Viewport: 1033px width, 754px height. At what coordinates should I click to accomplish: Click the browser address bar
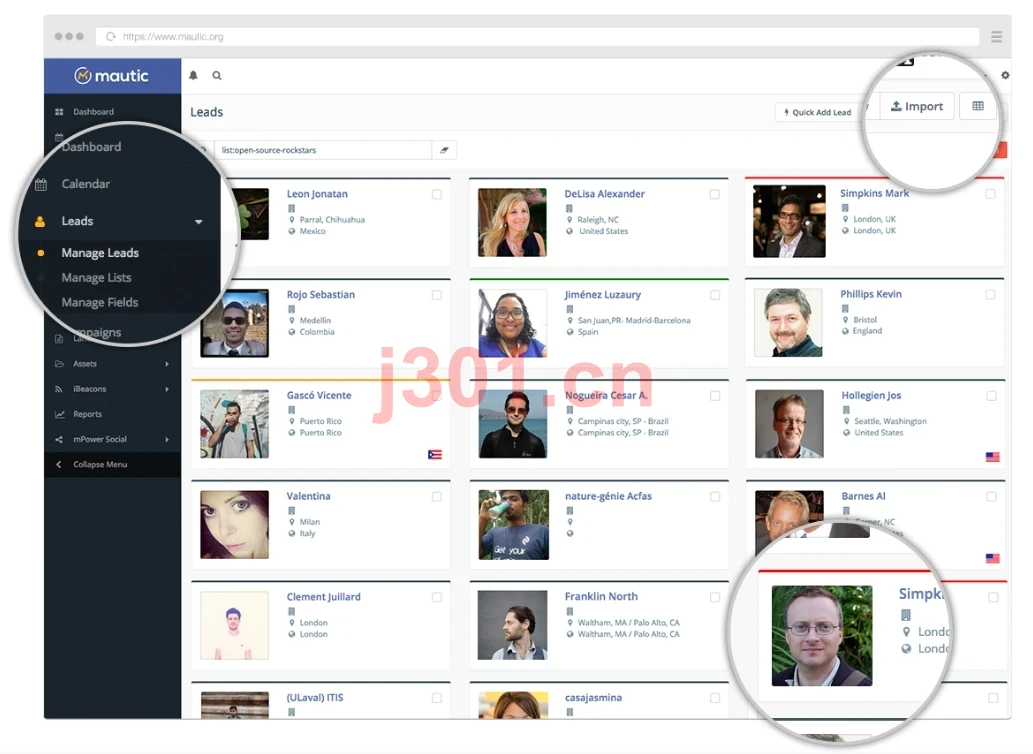538,36
